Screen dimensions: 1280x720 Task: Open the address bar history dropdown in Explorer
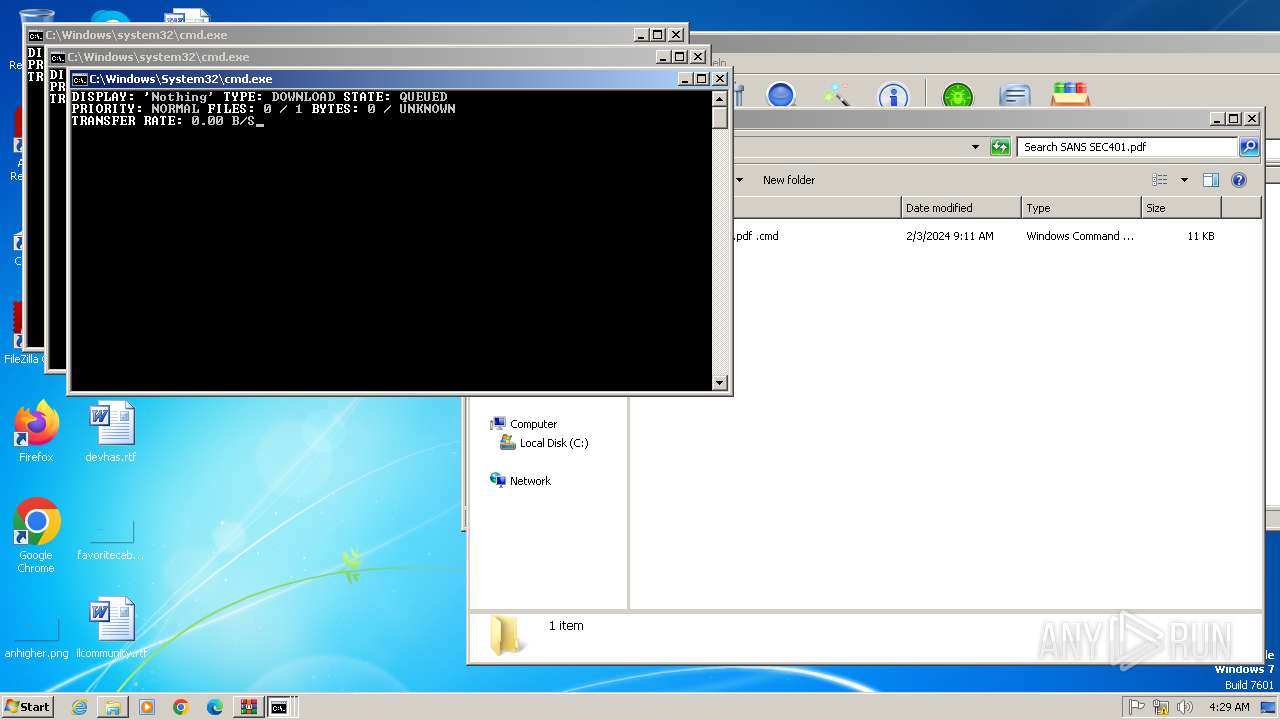(x=976, y=147)
